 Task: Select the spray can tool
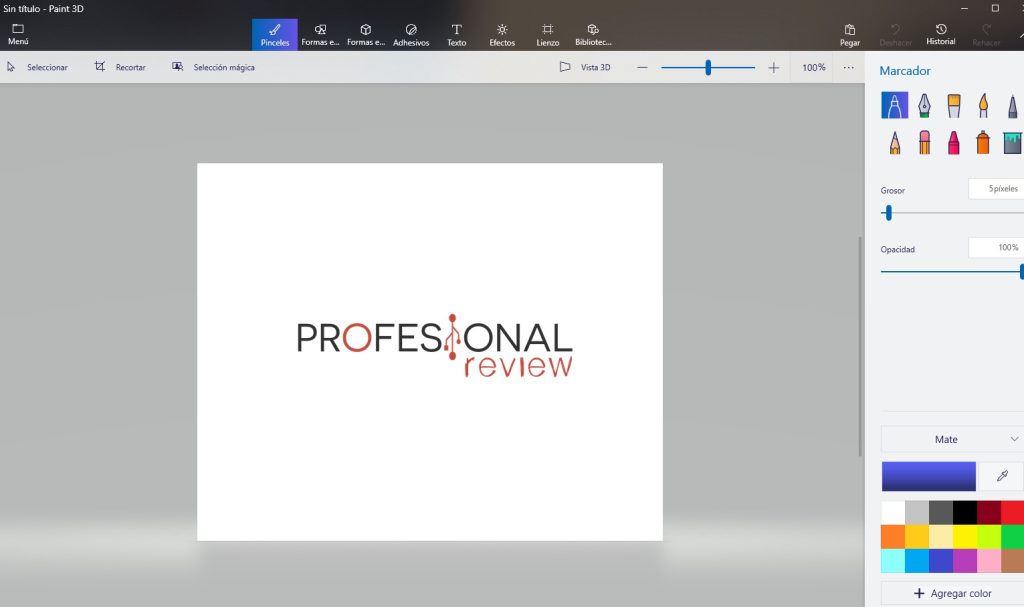pos(983,142)
